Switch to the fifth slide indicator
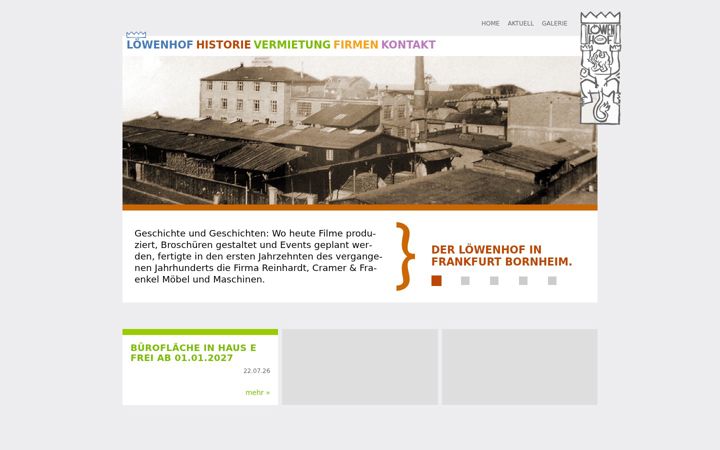The height and width of the screenshot is (450, 720). (x=552, y=281)
